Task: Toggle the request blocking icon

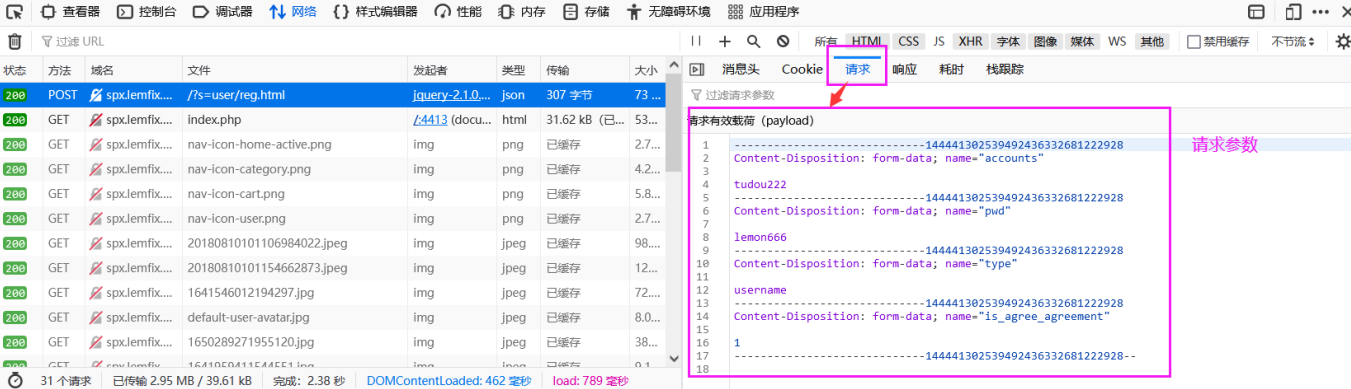Action: coord(783,41)
